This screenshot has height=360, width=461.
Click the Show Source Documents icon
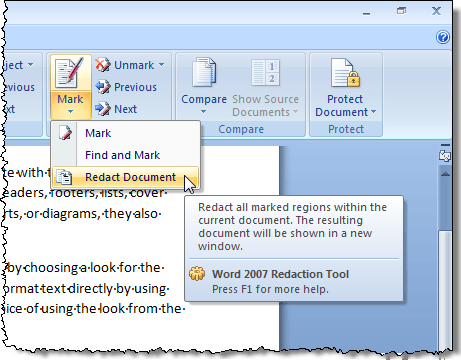coord(265,72)
